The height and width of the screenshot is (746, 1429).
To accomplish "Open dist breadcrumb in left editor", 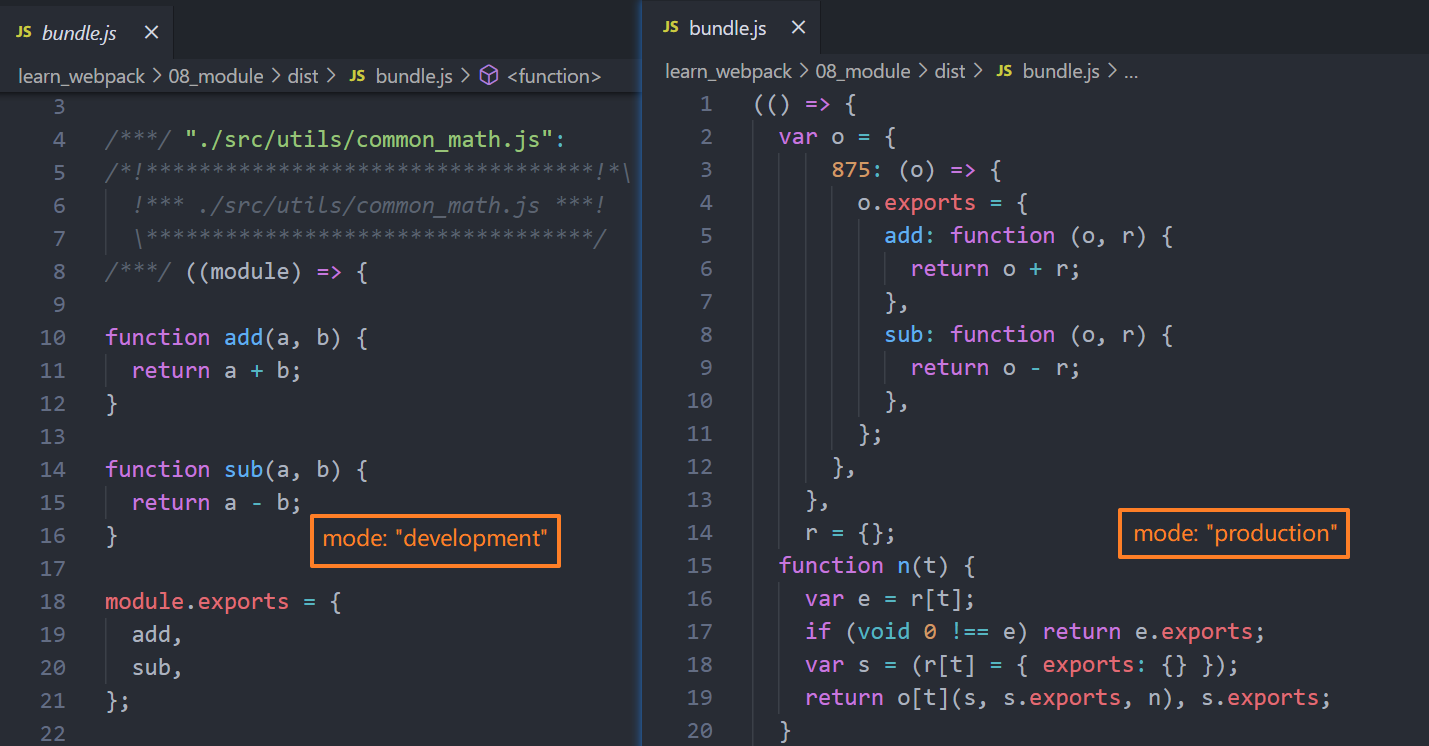I will click(x=303, y=76).
